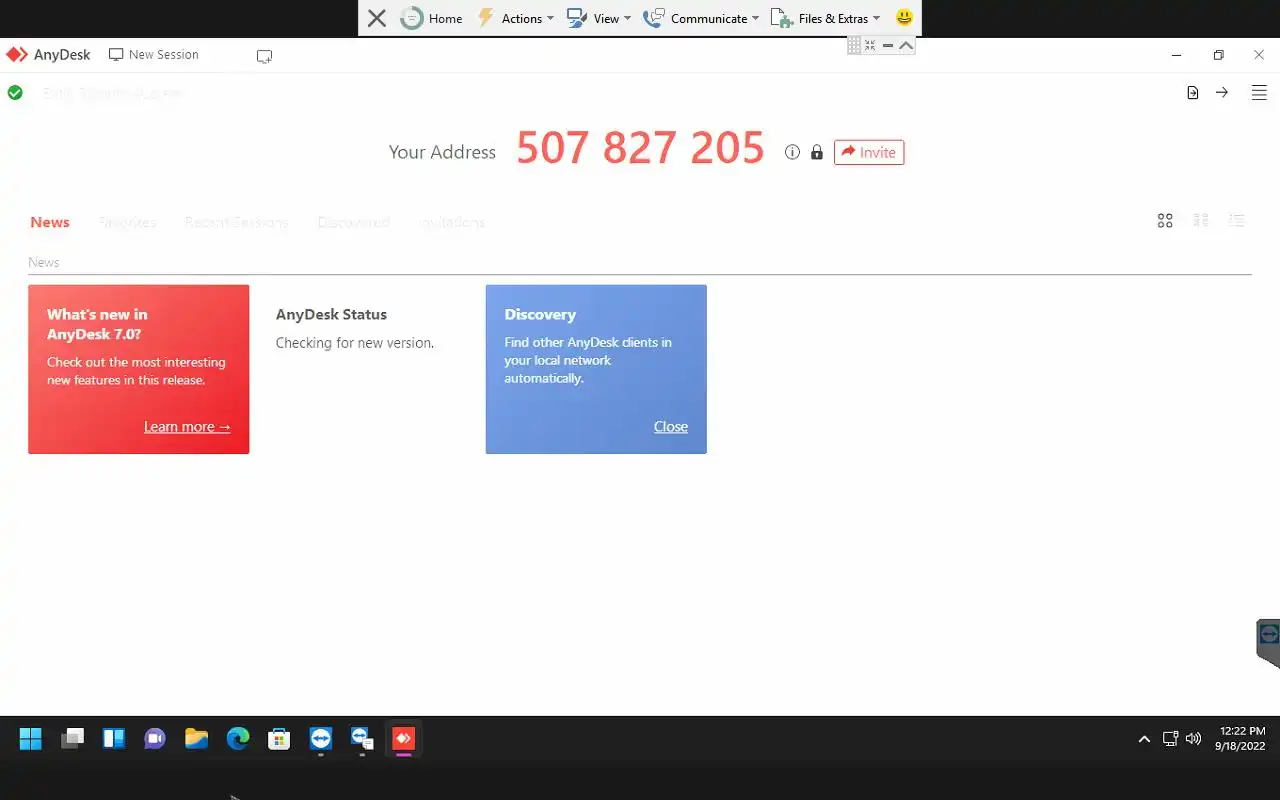This screenshot has height=800, width=1280.
Task: Open the Windows Start menu
Action: [x=31, y=739]
